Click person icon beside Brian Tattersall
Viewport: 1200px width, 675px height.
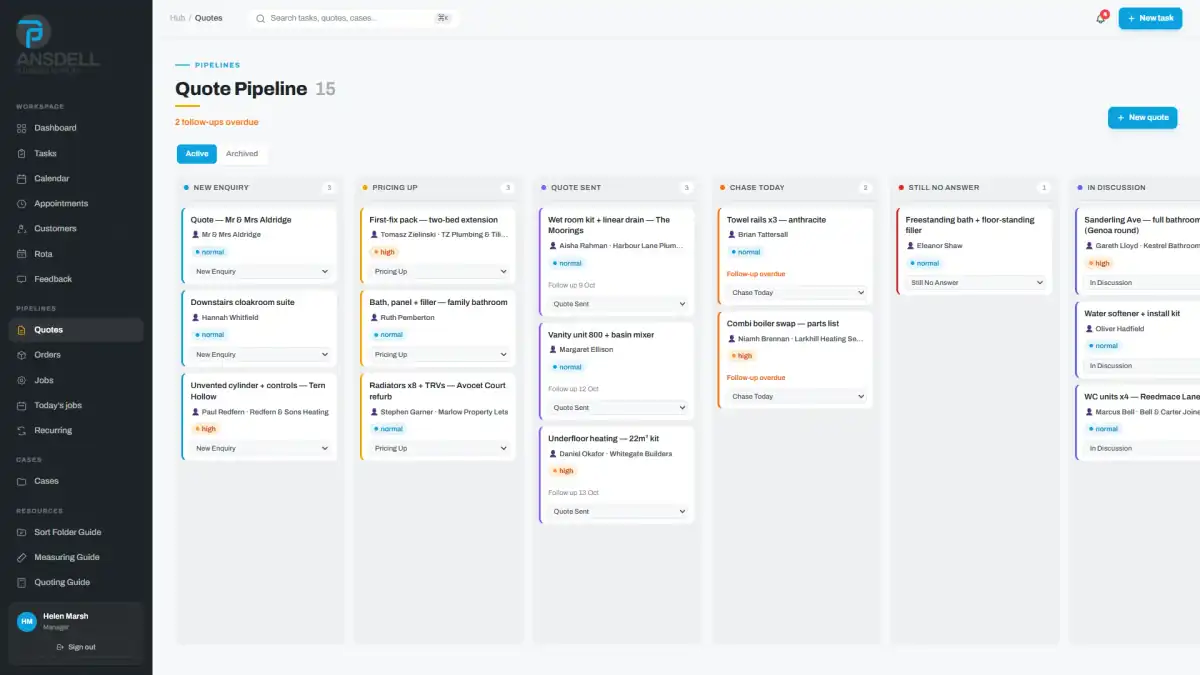[731, 235]
